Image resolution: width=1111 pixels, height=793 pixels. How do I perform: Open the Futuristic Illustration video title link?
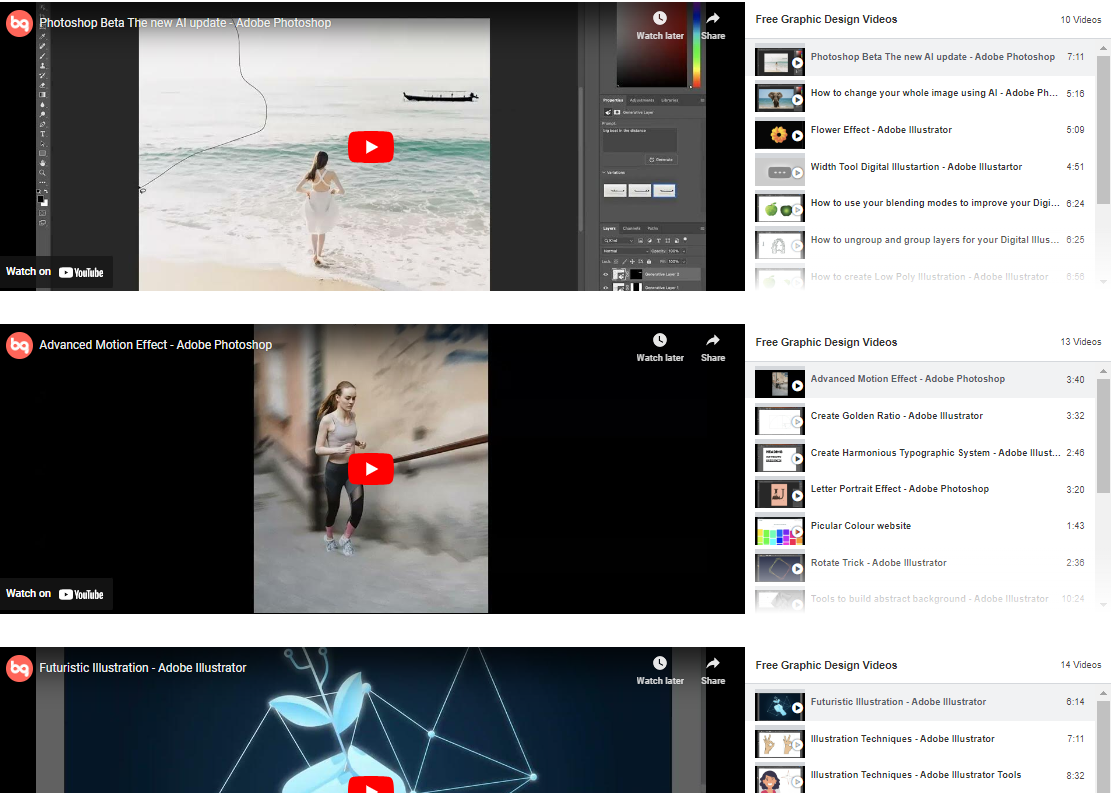[x=142, y=668]
